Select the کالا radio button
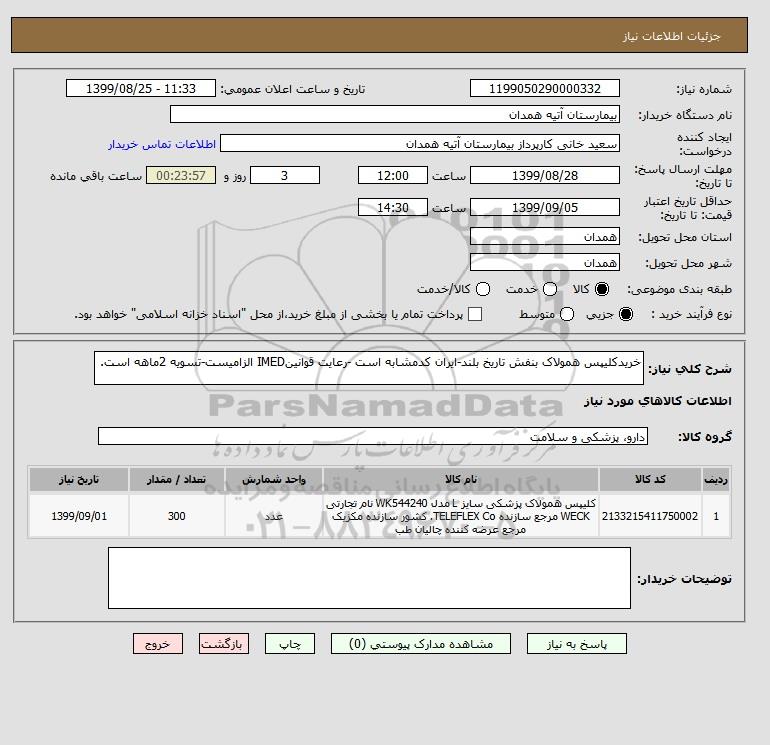Viewport: 770px width, 745px height. (602, 289)
